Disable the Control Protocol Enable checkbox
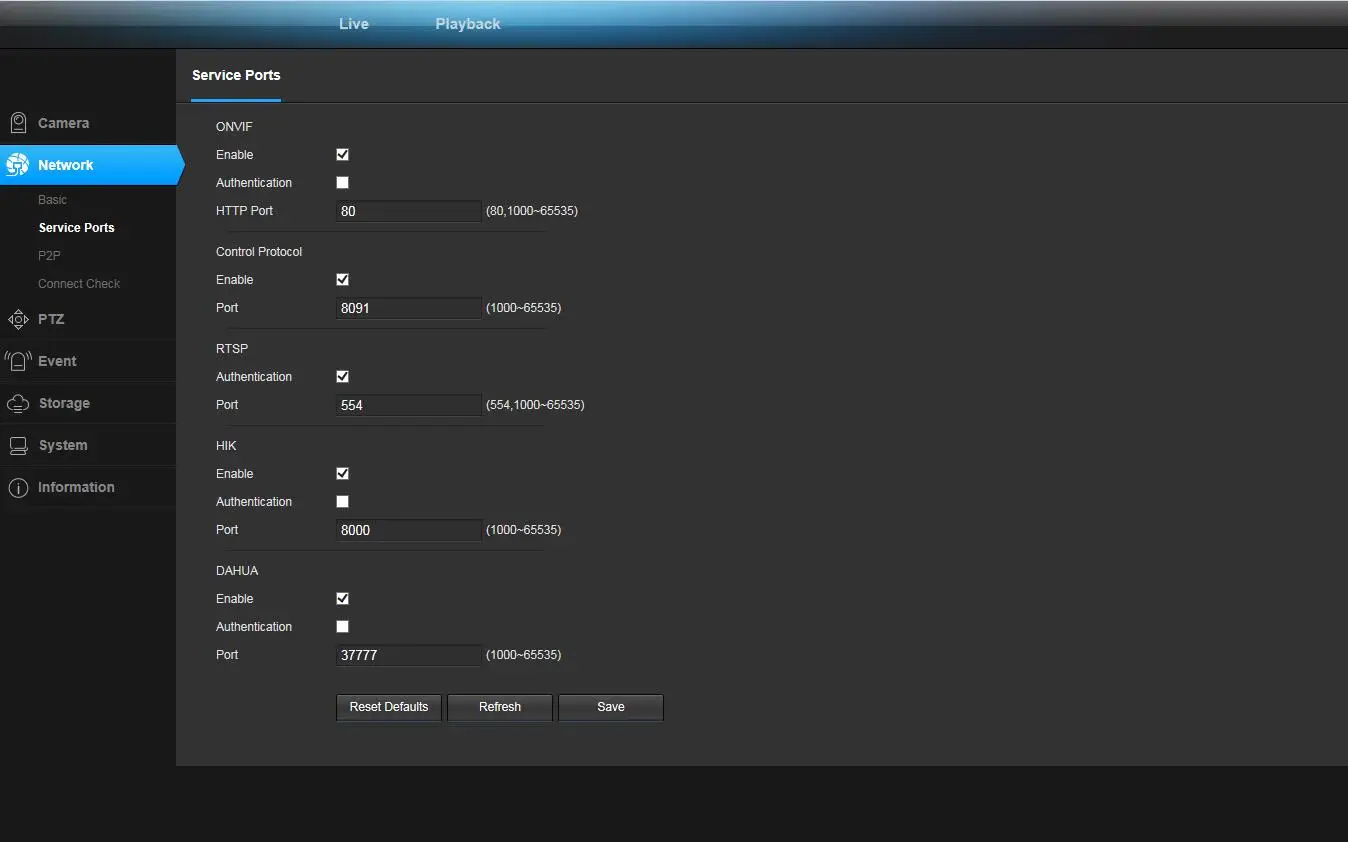The height and width of the screenshot is (842, 1348). (342, 280)
